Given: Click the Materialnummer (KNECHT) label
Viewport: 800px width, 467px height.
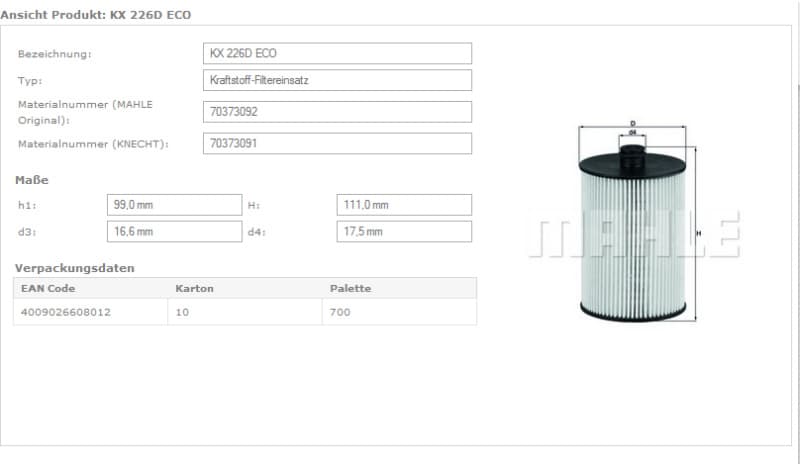Looking at the screenshot, I should coord(93,144).
